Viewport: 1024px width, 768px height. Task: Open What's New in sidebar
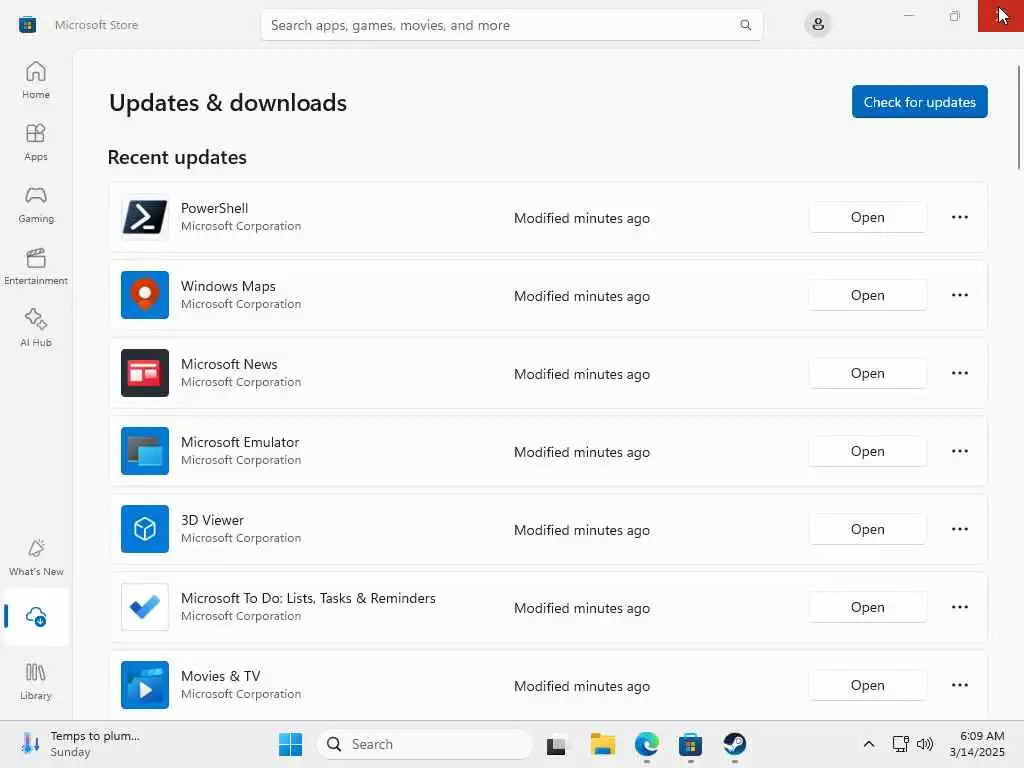click(36, 558)
